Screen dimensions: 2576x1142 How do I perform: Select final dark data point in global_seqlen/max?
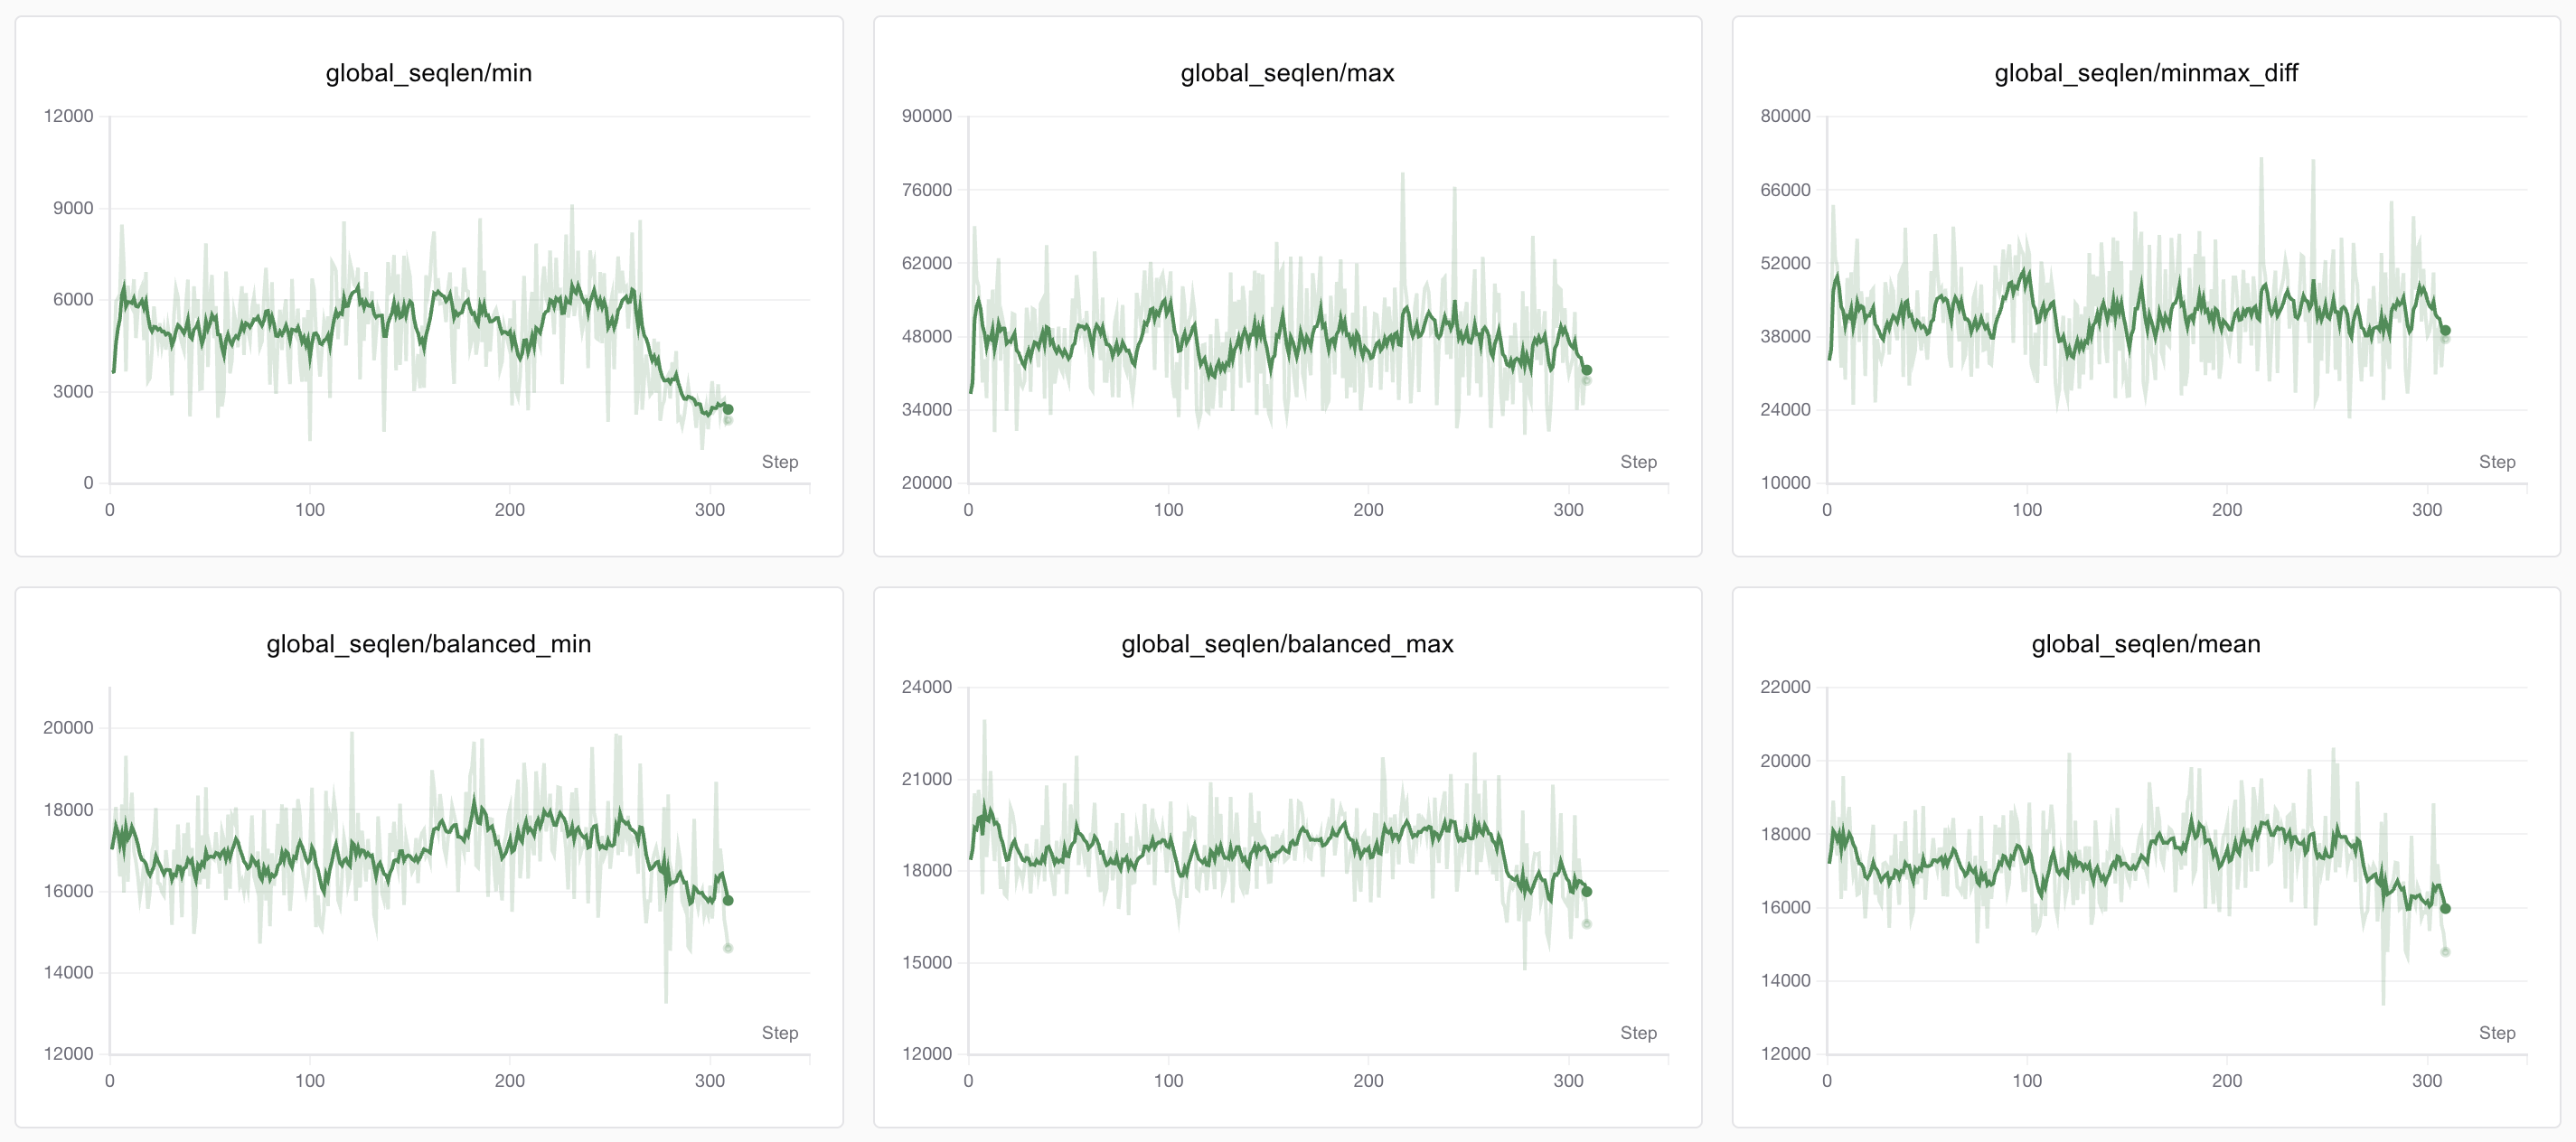[1586, 370]
